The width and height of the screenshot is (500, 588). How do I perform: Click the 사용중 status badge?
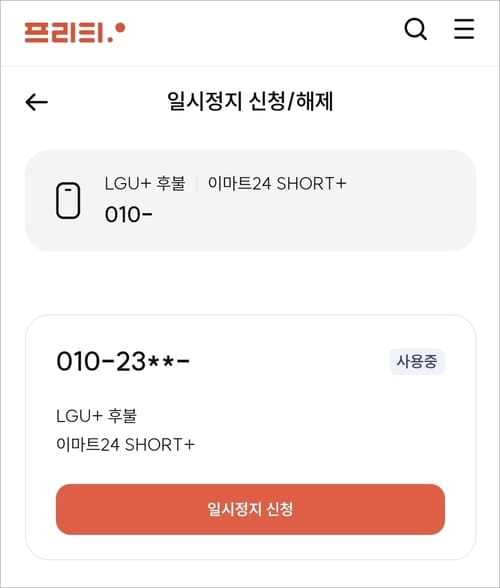tap(417, 362)
